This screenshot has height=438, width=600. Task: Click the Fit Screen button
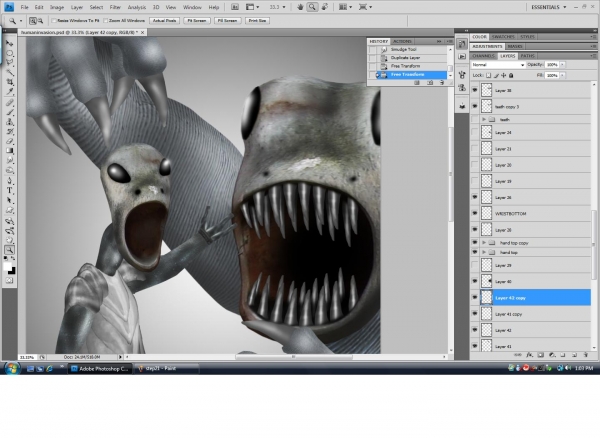click(x=197, y=21)
